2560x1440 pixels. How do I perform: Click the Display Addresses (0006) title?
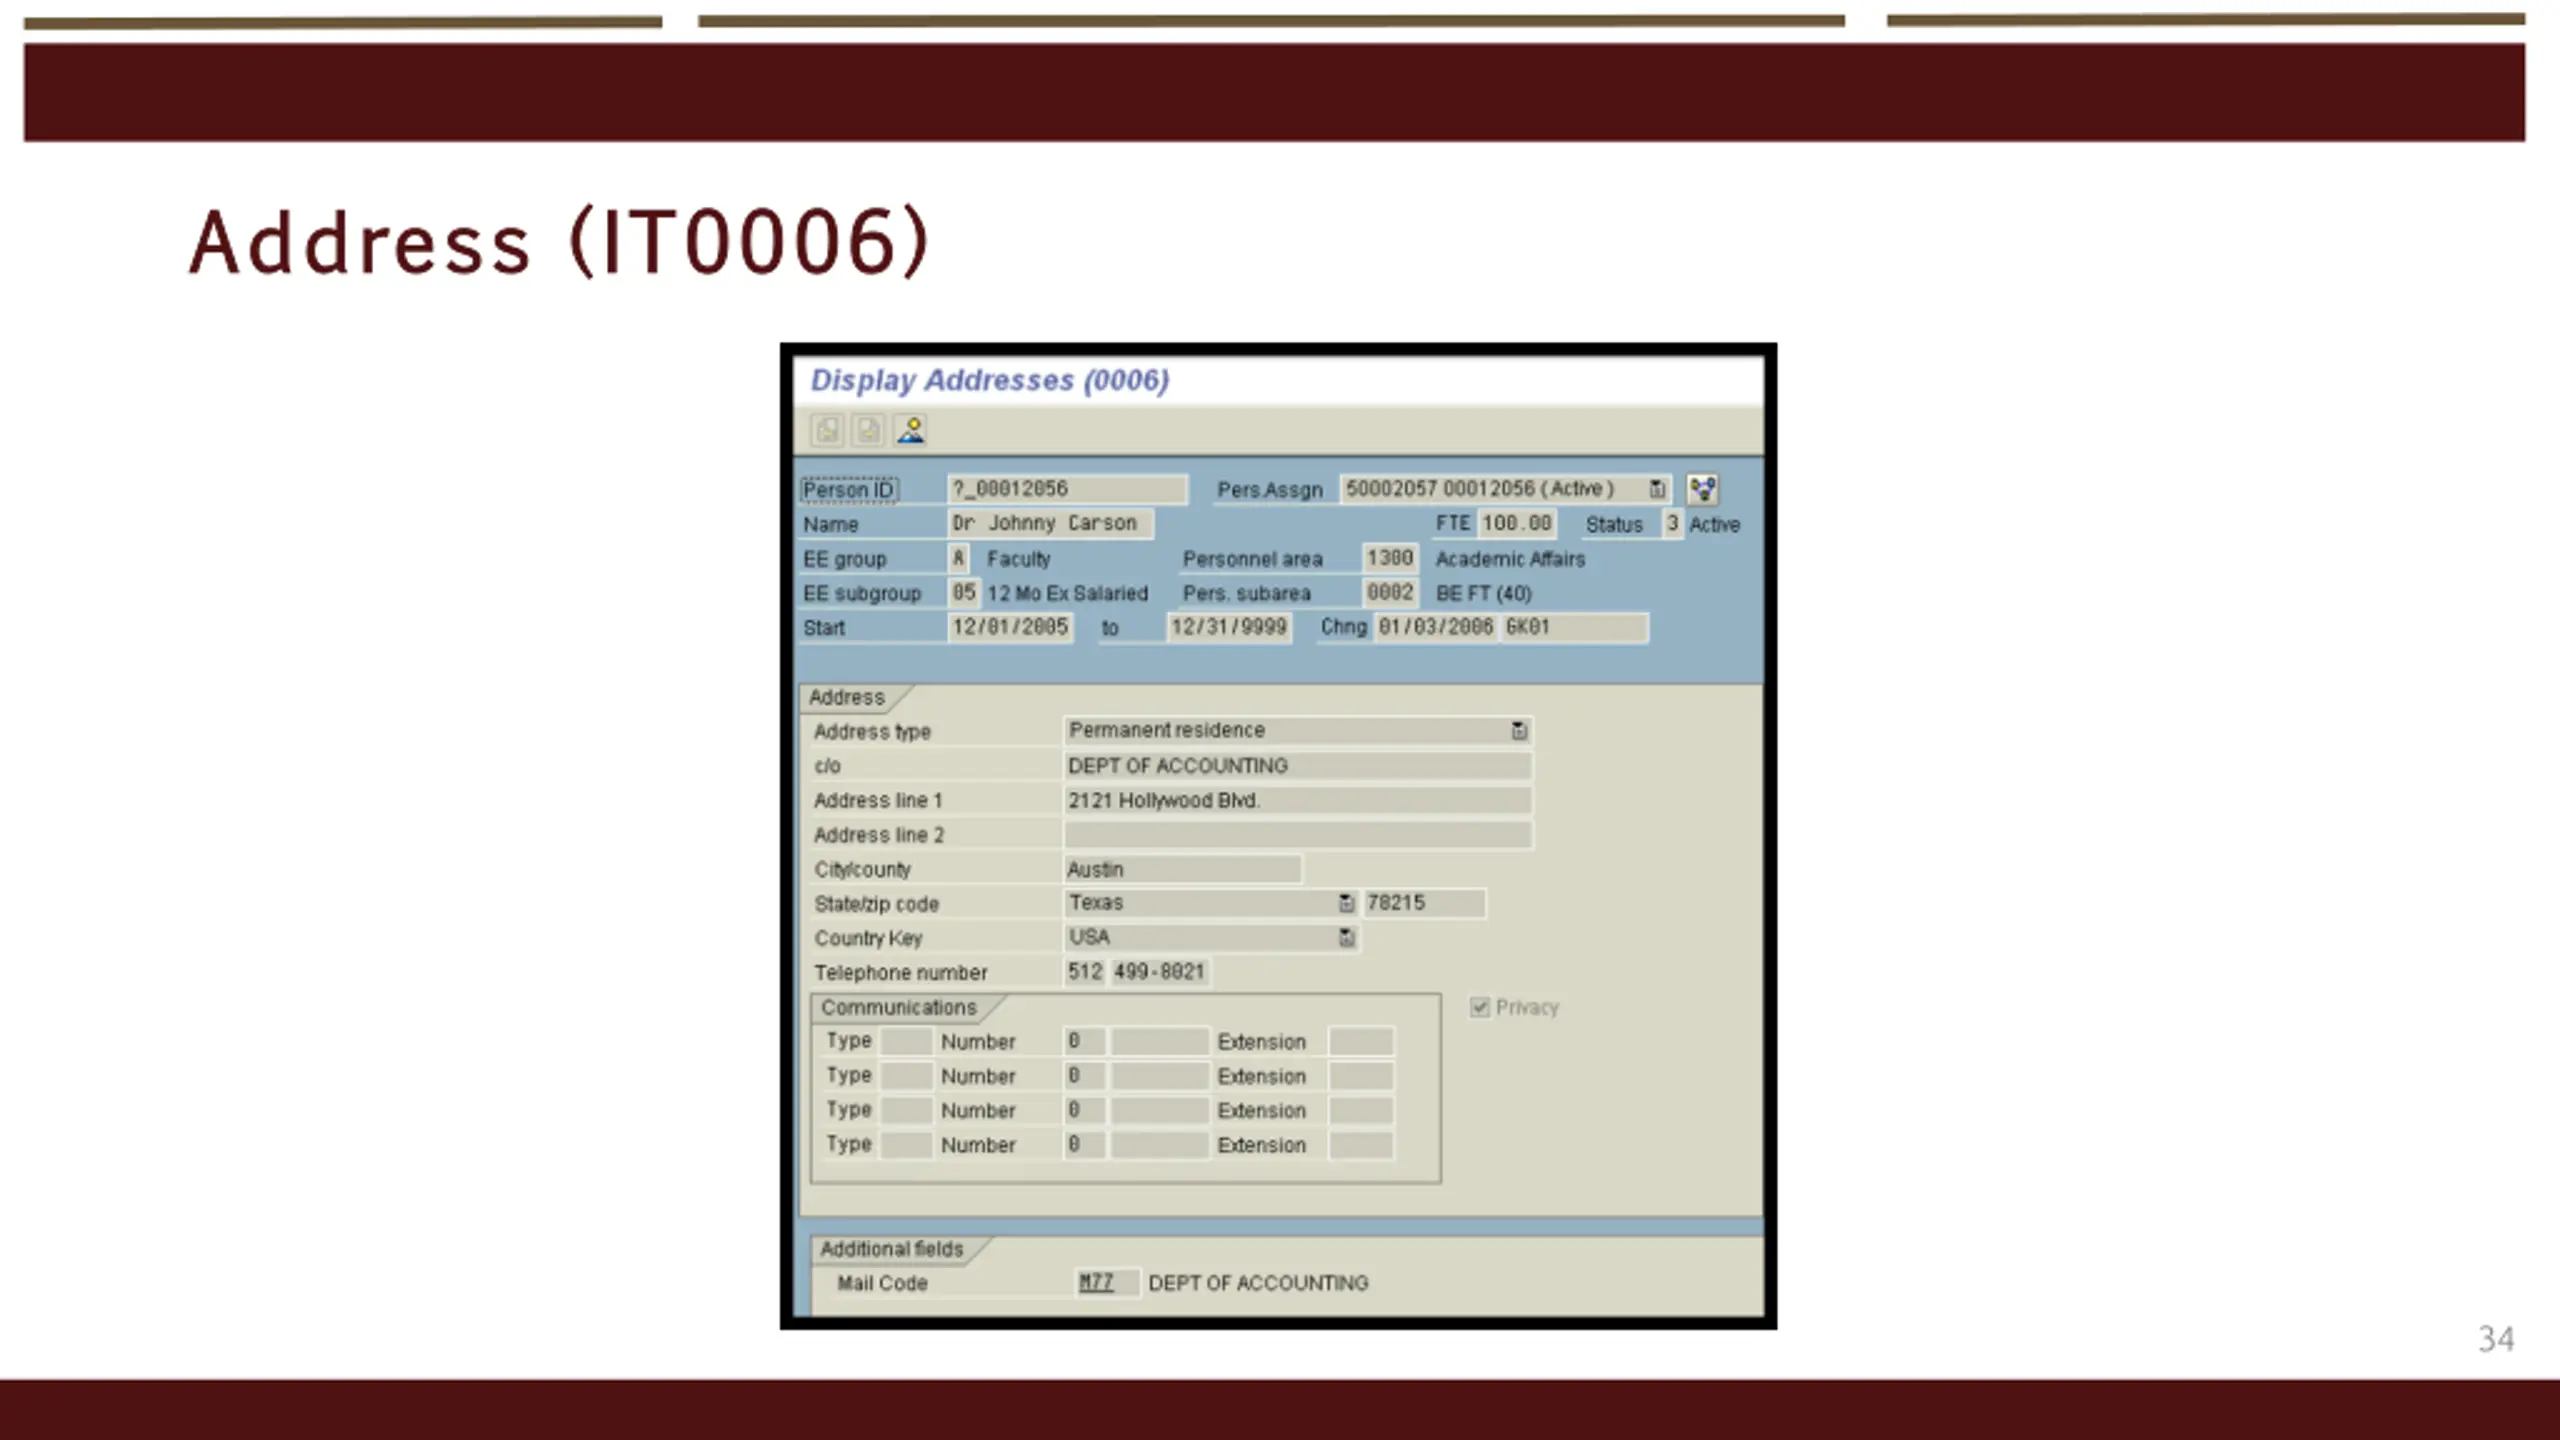click(x=989, y=380)
